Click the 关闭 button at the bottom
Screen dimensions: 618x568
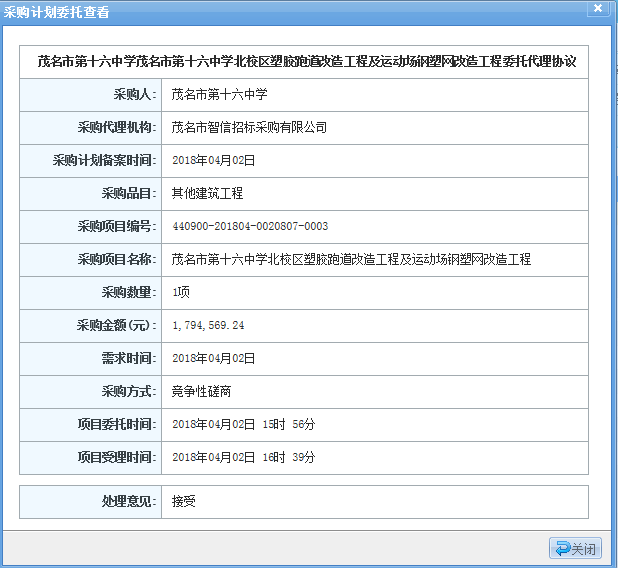point(575,548)
